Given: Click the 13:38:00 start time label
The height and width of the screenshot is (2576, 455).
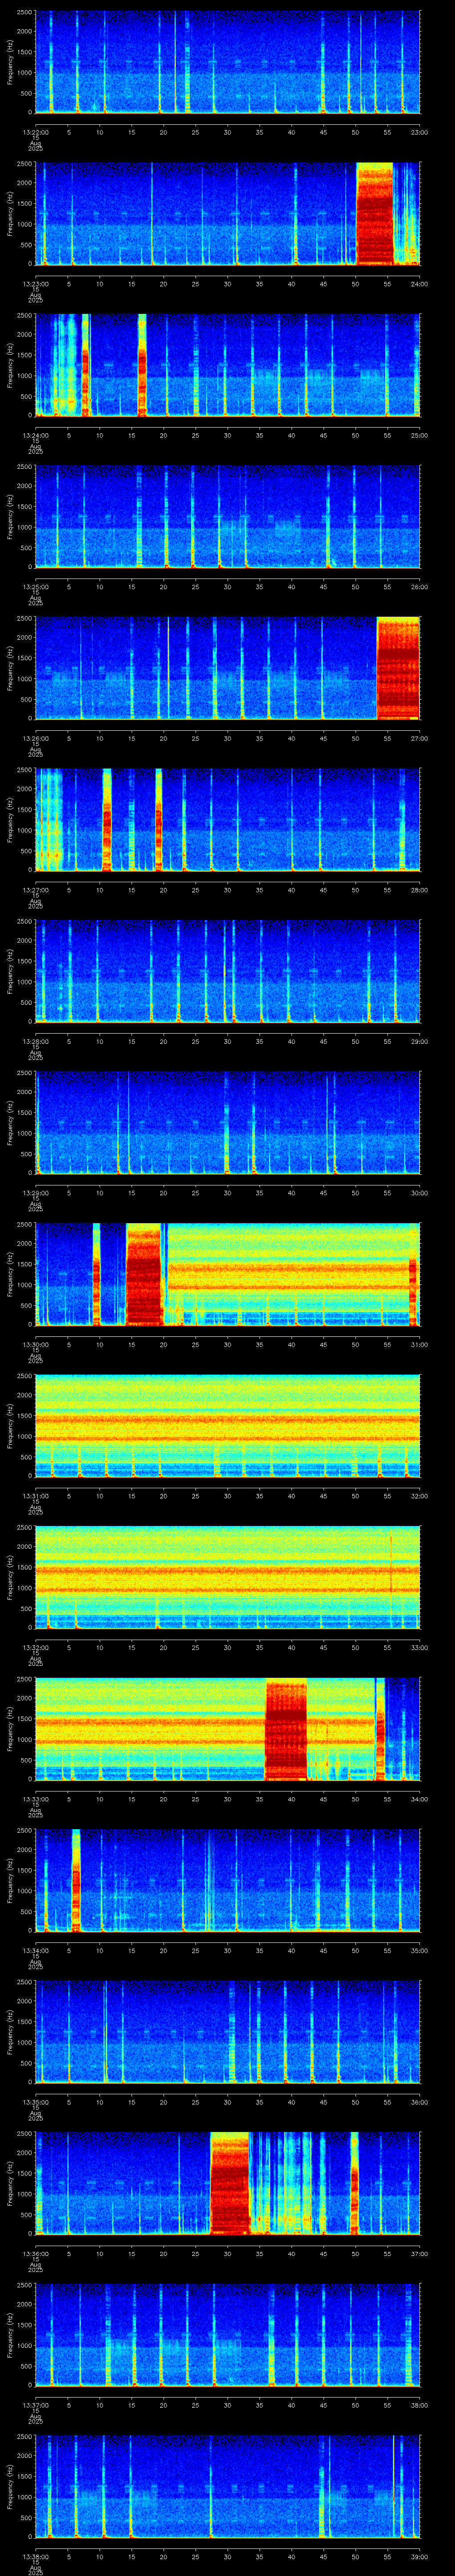Looking at the screenshot, I should coord(35,2556).
